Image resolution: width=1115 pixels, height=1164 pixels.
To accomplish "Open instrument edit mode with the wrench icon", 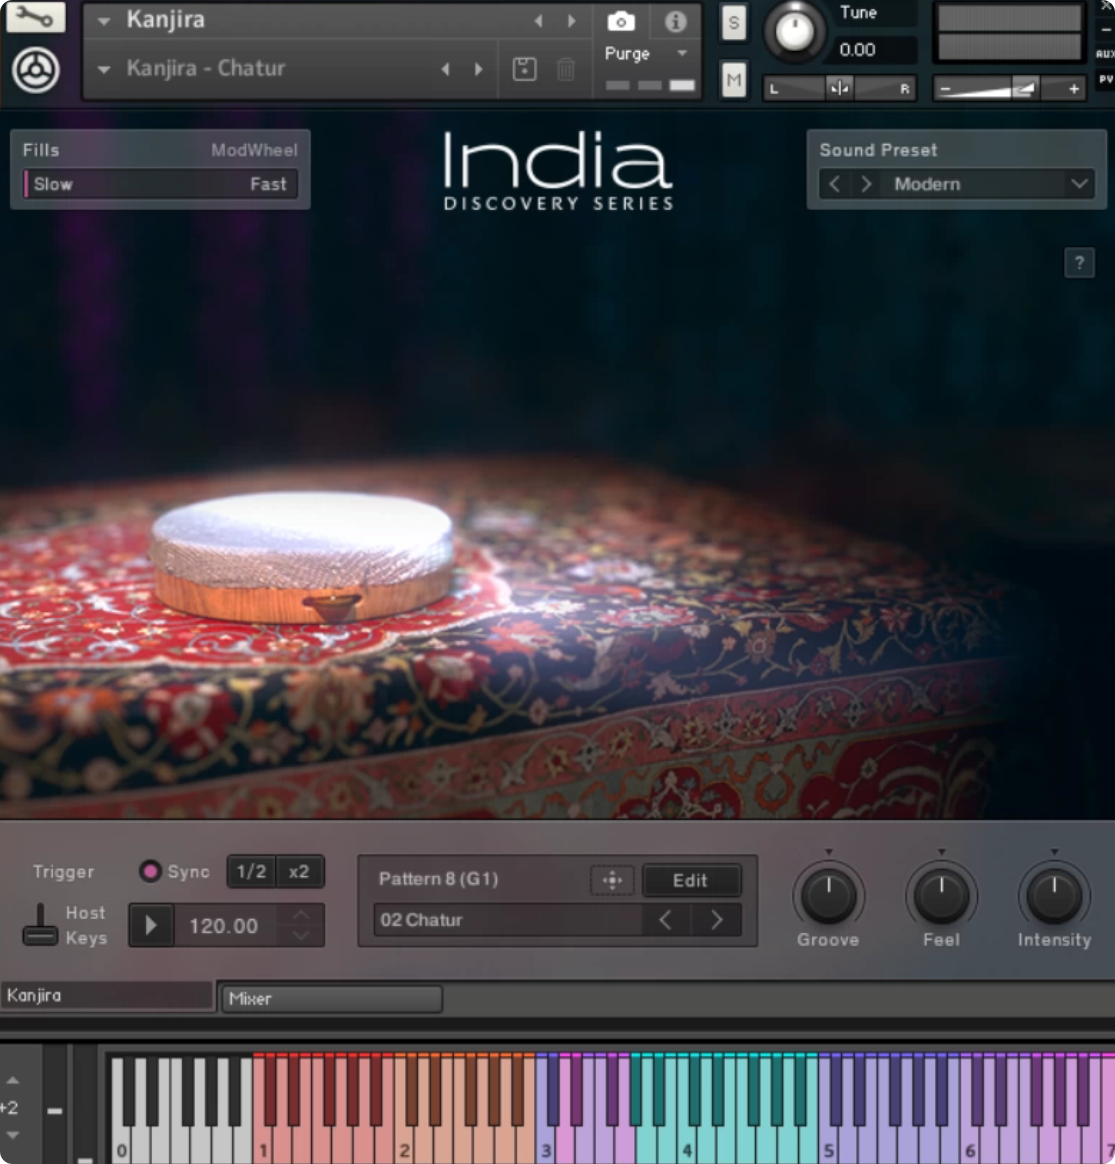I will click(x=35, y=16).
